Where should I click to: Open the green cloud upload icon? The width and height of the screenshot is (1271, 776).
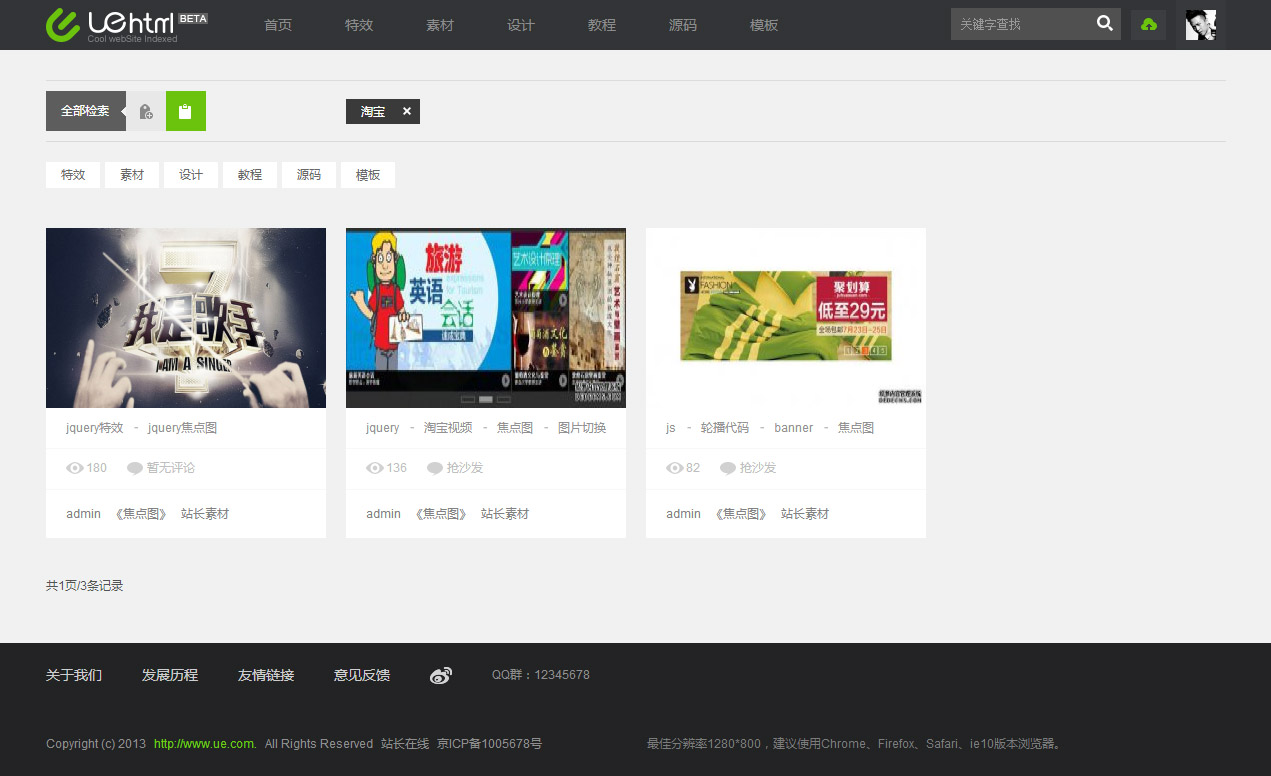pos(1148,25)
